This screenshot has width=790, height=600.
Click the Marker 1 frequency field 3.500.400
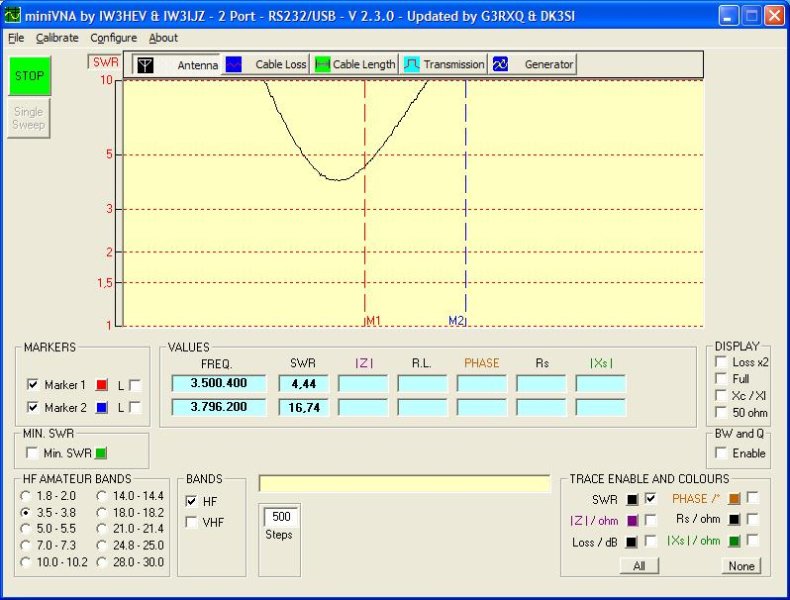point(219,383)
